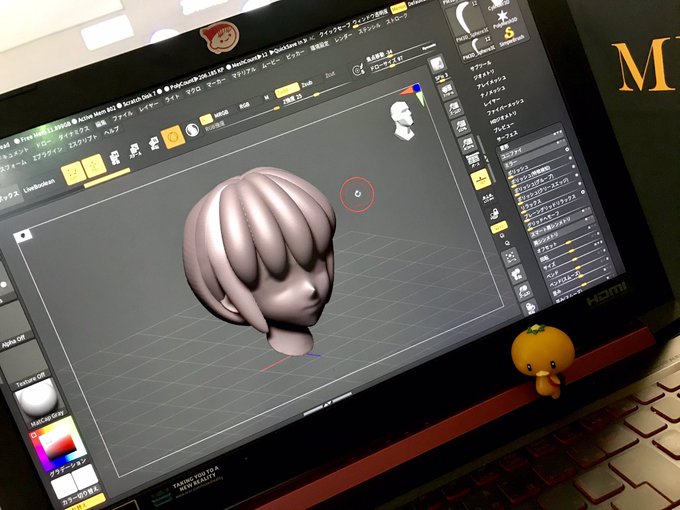This screenshot has width=680, height=510.
Task: Pick a color in the color picker square
Action: pos(59,446)
